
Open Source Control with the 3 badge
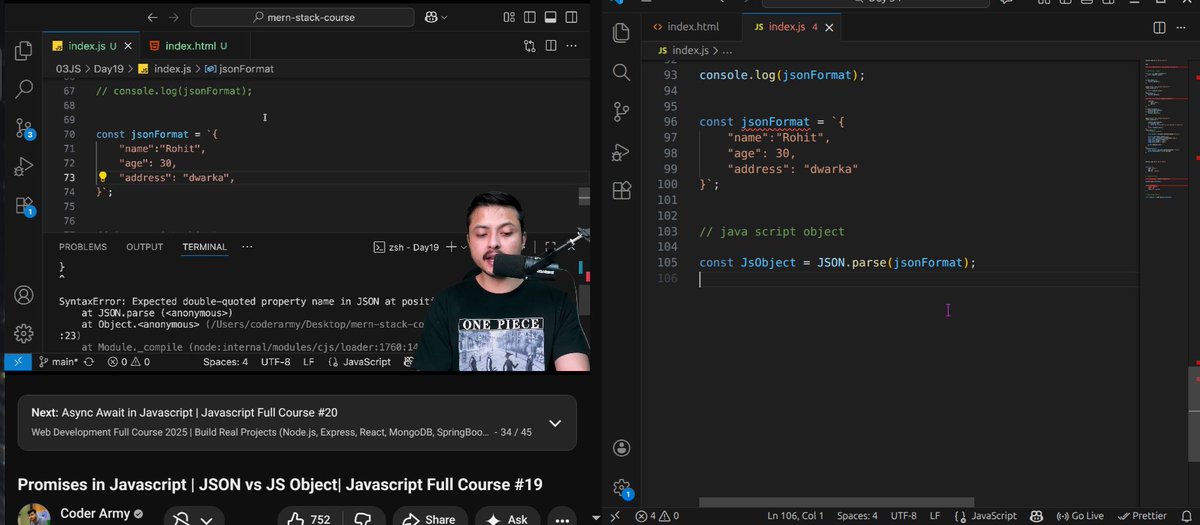tap(25, 128)
